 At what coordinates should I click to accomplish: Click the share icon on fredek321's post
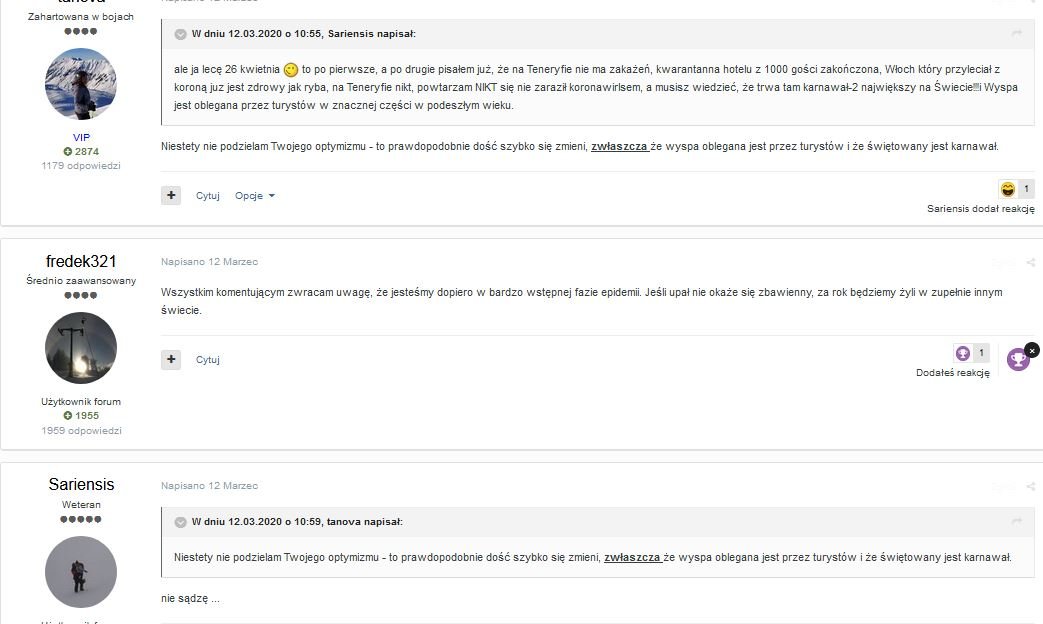pyautogui.click(x=1030, y=262)
